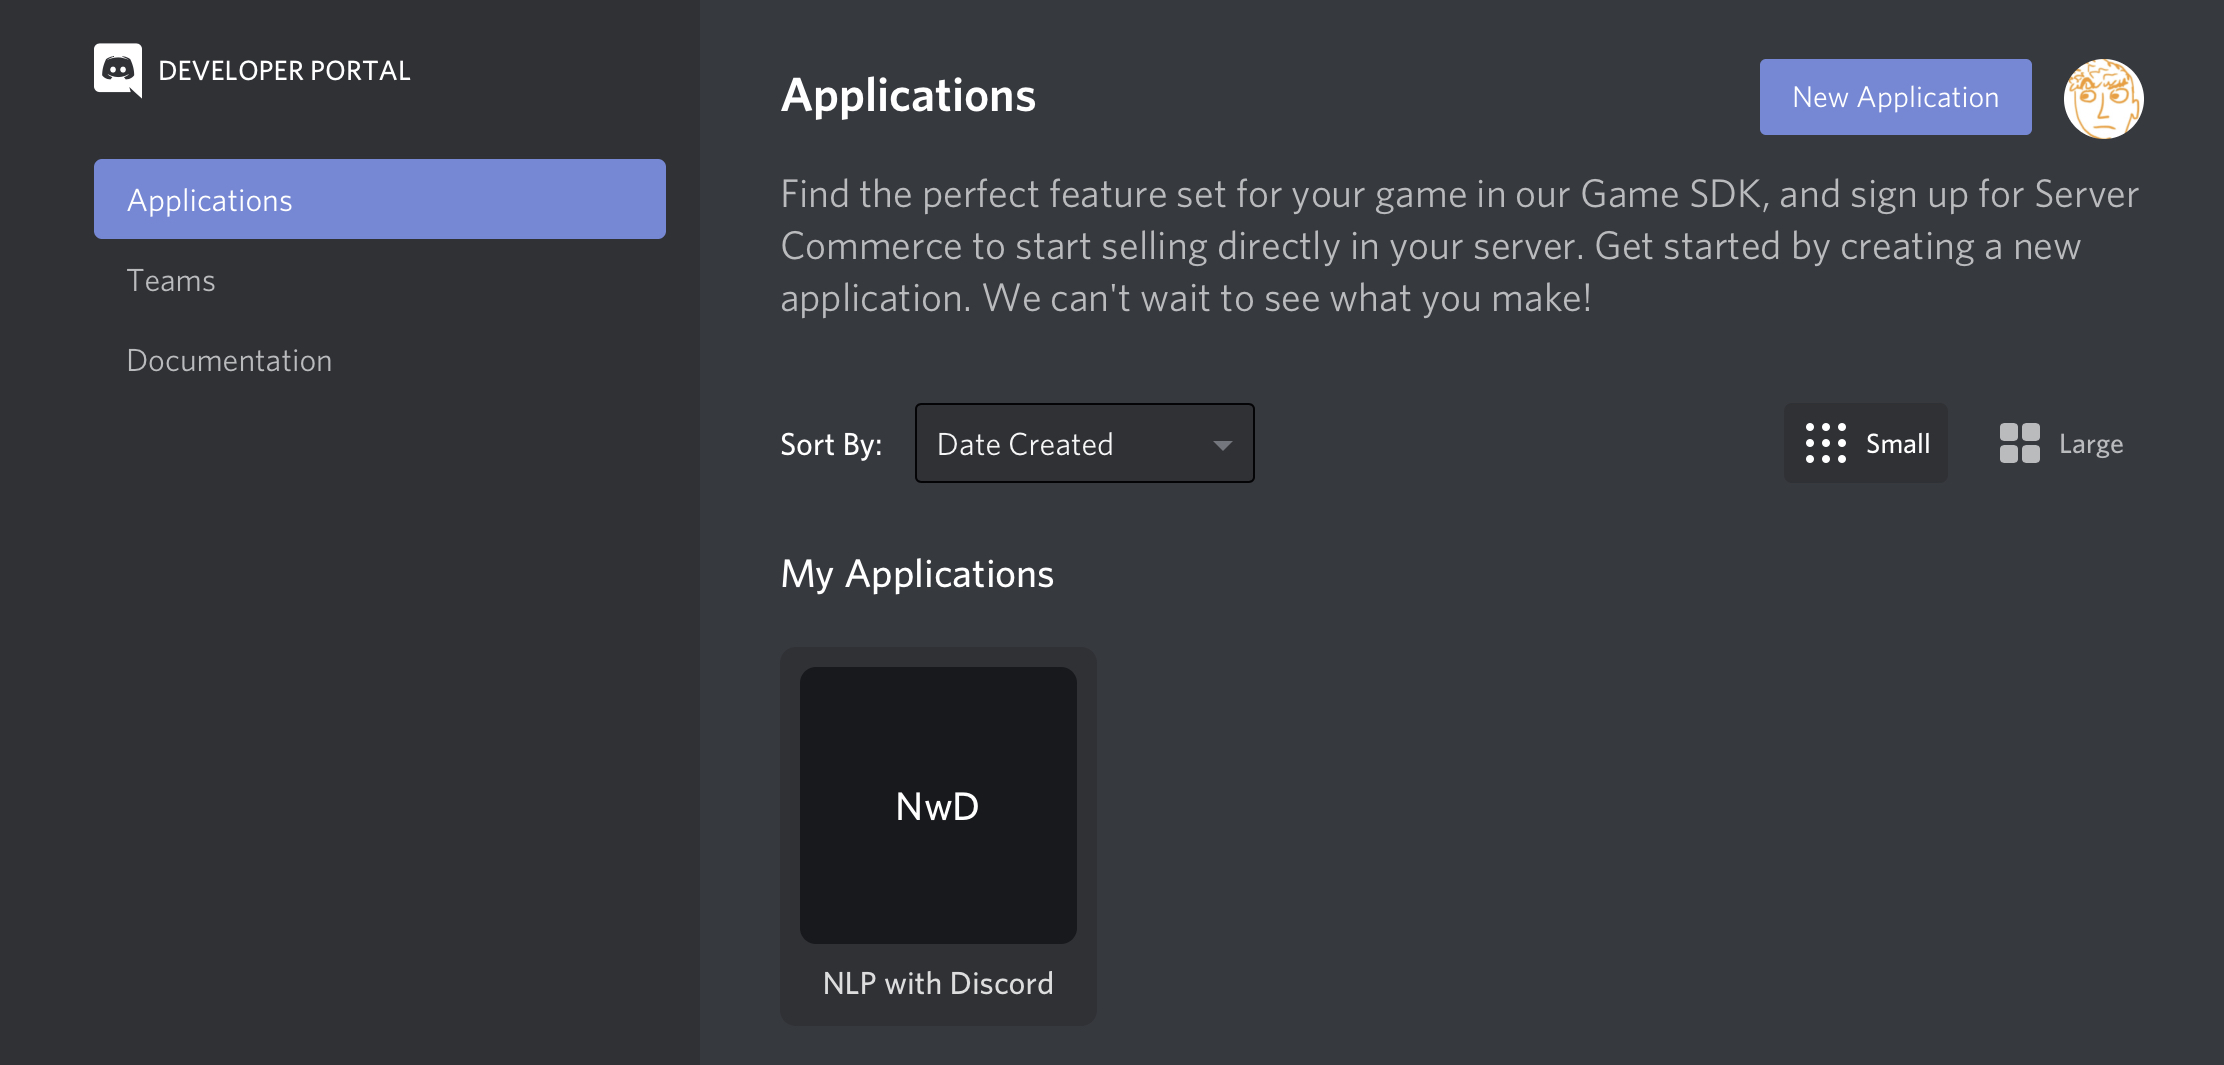Open the NwD application thumbnail
The image size is (2224, 1065).
click(x=938, y=805)
